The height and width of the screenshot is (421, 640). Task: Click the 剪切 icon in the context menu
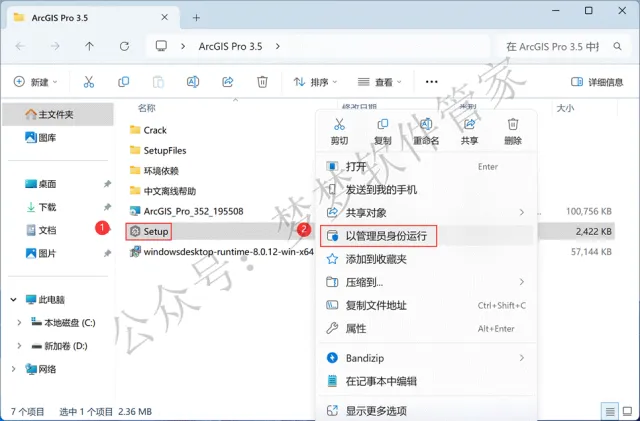coord(339,124)
